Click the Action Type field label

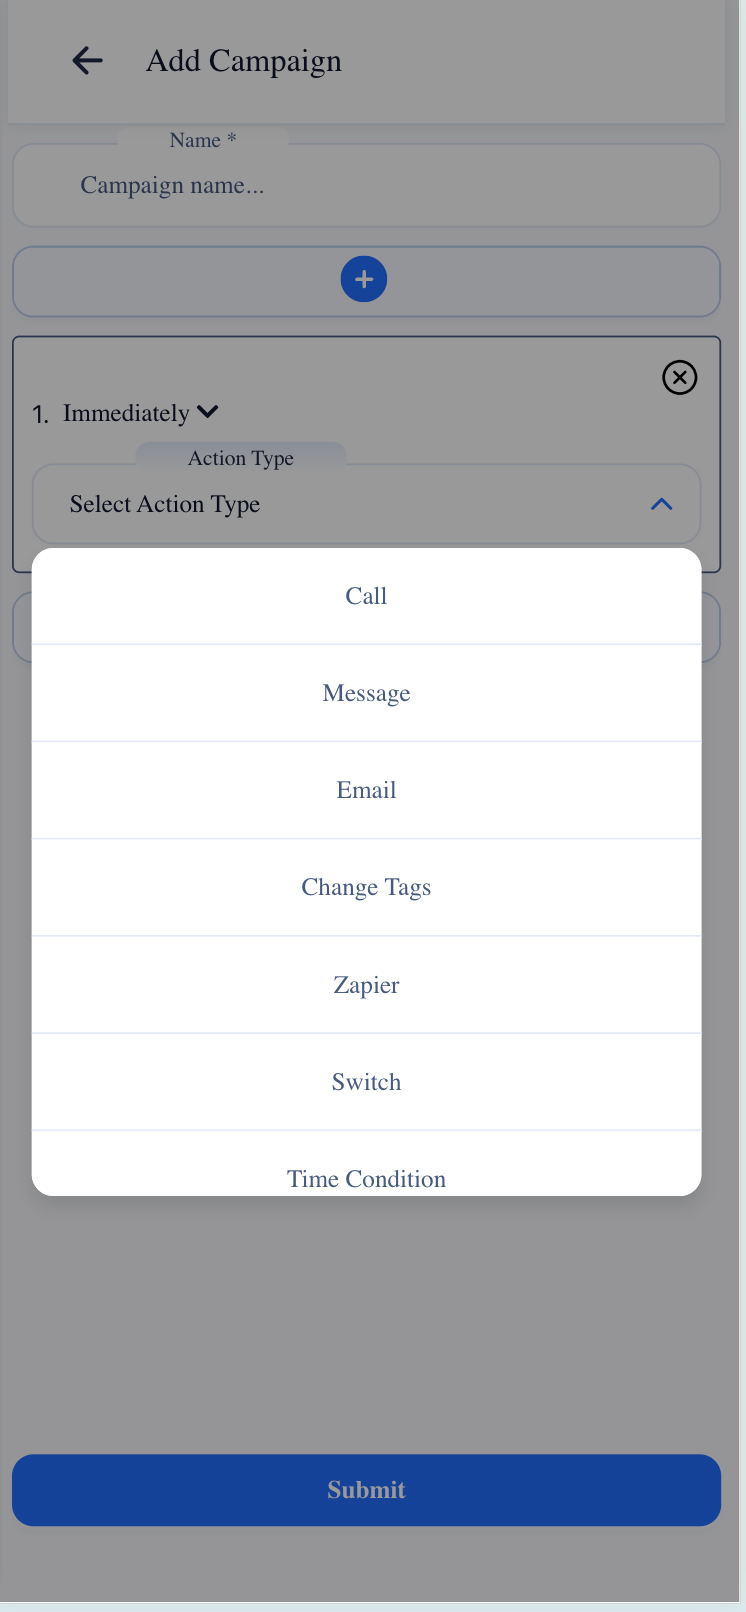point(241,458)
